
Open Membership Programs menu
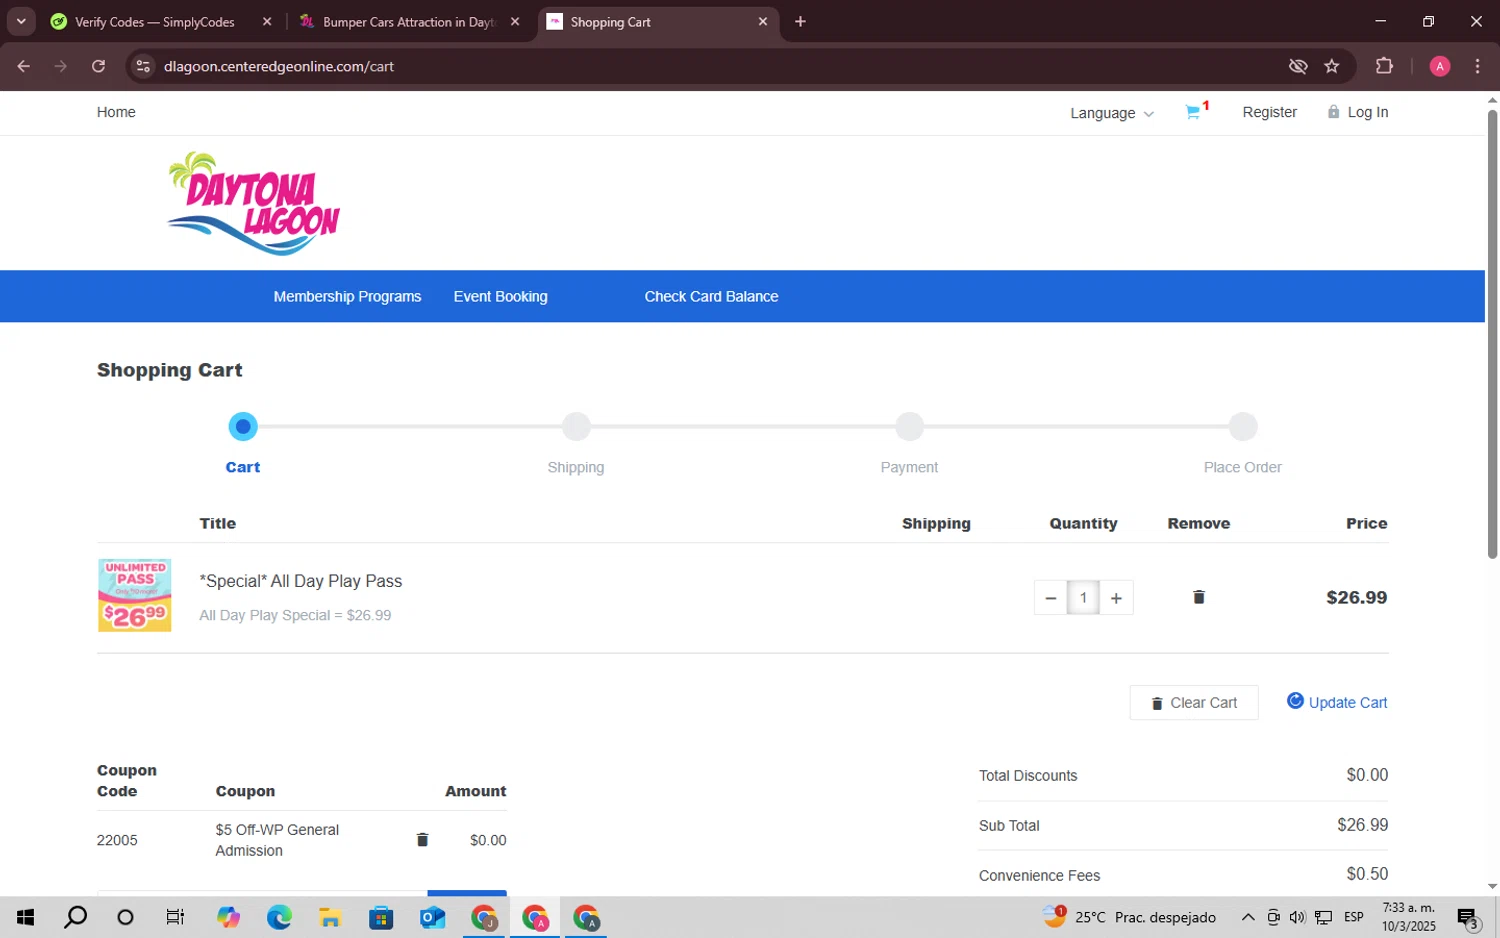[x=347, y=296]
